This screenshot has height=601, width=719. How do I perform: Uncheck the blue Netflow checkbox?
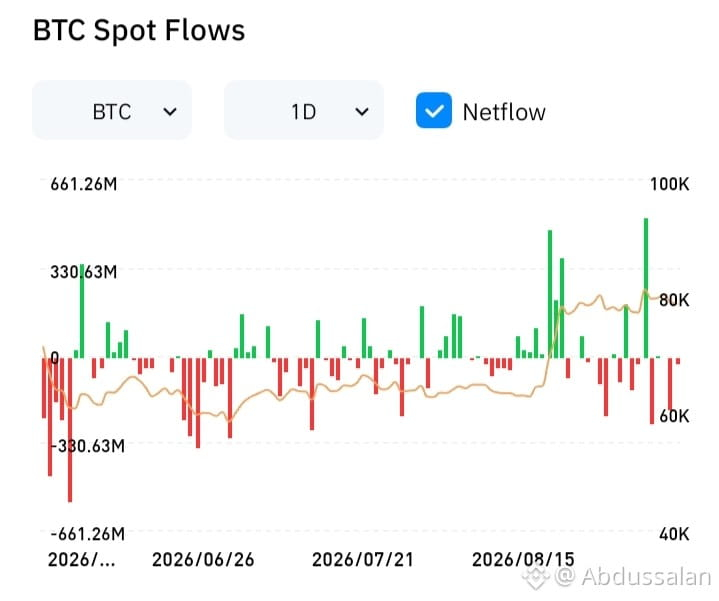pos(434,110)
